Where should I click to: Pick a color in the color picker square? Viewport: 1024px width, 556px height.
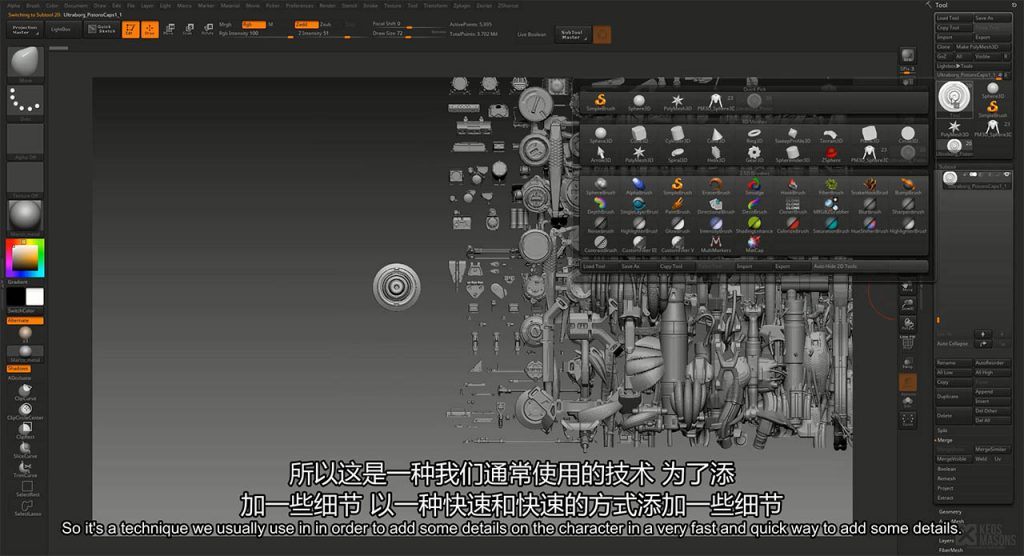click(25, 258)
